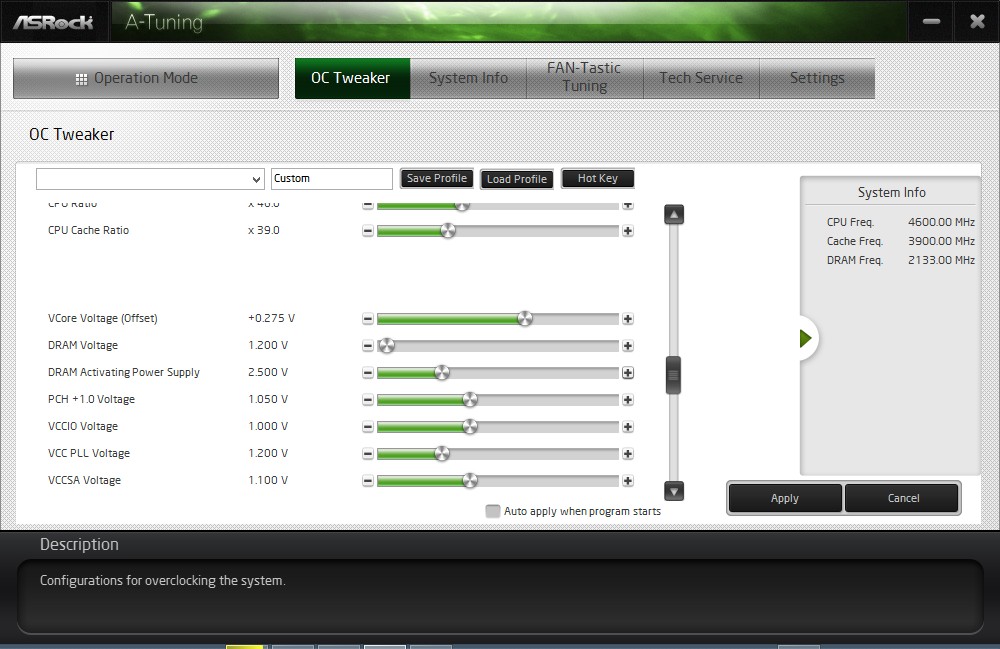This screenshot has width=1000, height=649.
Task: Decrease CPU Cache Ratio with minus button
Action: point(367,231)
